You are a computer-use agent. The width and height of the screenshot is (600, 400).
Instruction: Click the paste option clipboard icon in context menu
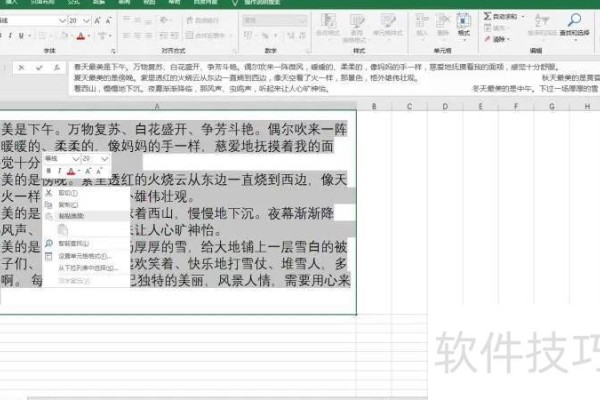click(63, 230)
